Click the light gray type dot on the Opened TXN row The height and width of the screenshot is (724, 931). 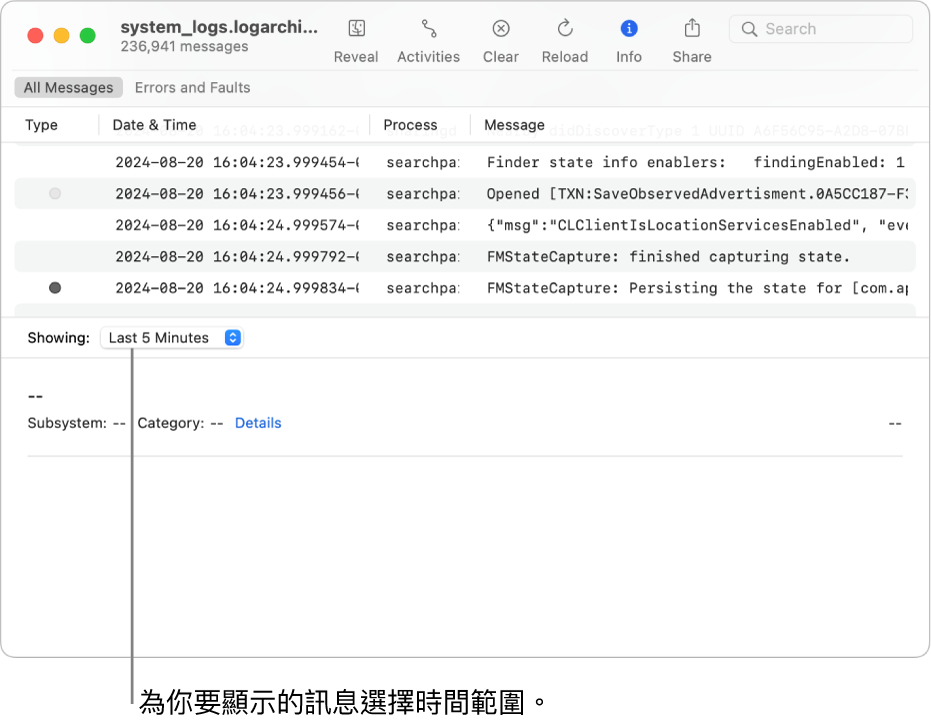click(55, 194)
